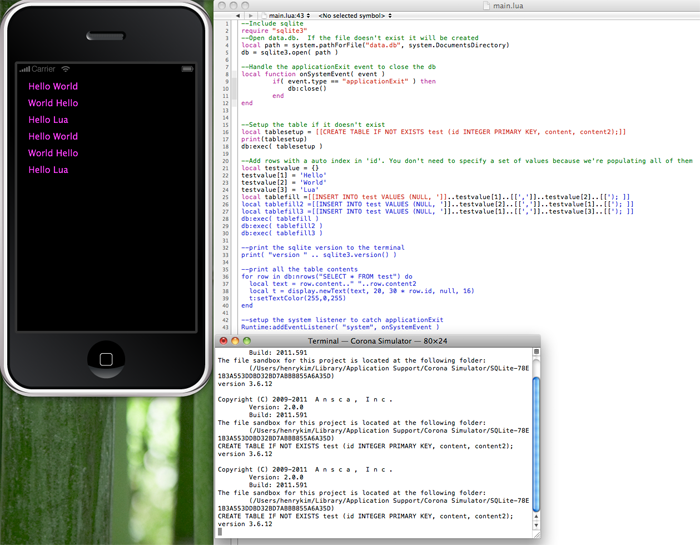700x545 pixels.
Task: Zoom the Terminal window with the green button
Action: tap(246, 341)
